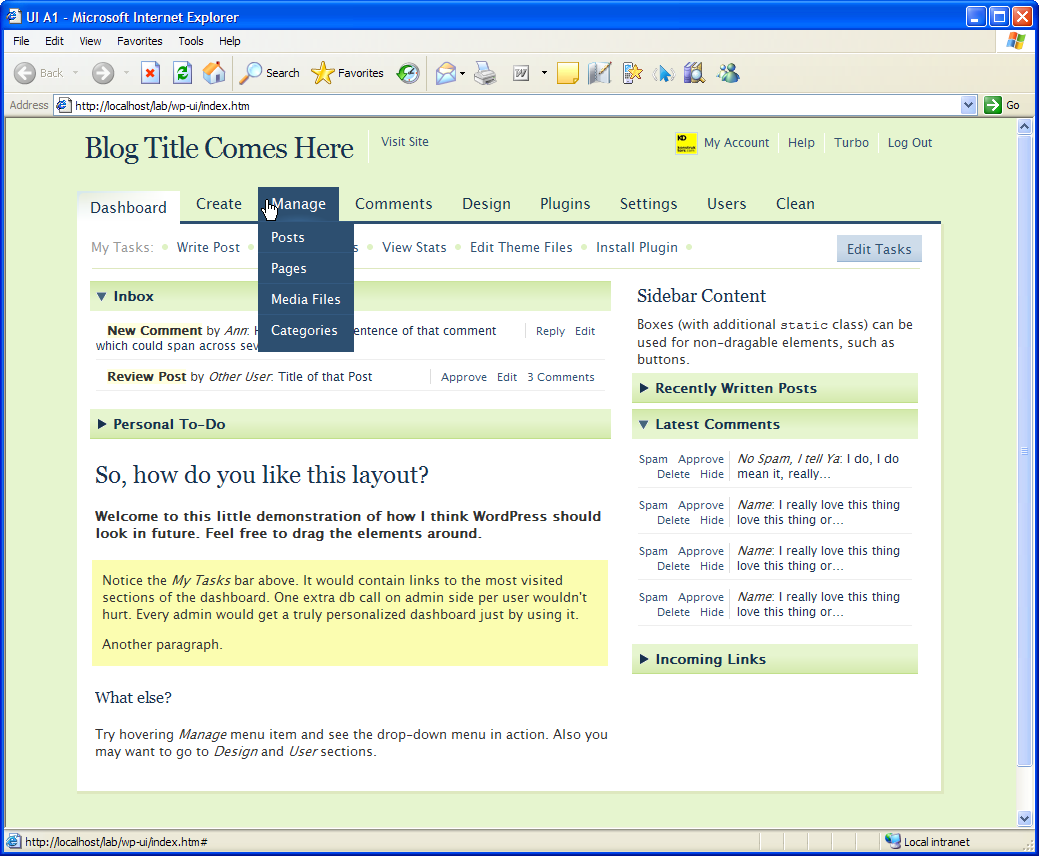Select Media Files from Manage dropdown

305,299
